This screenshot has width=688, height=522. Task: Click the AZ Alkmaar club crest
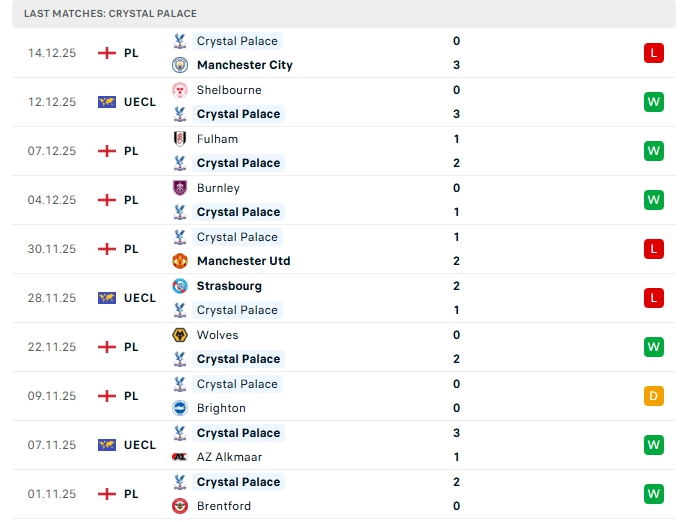[x=180, y=457]
